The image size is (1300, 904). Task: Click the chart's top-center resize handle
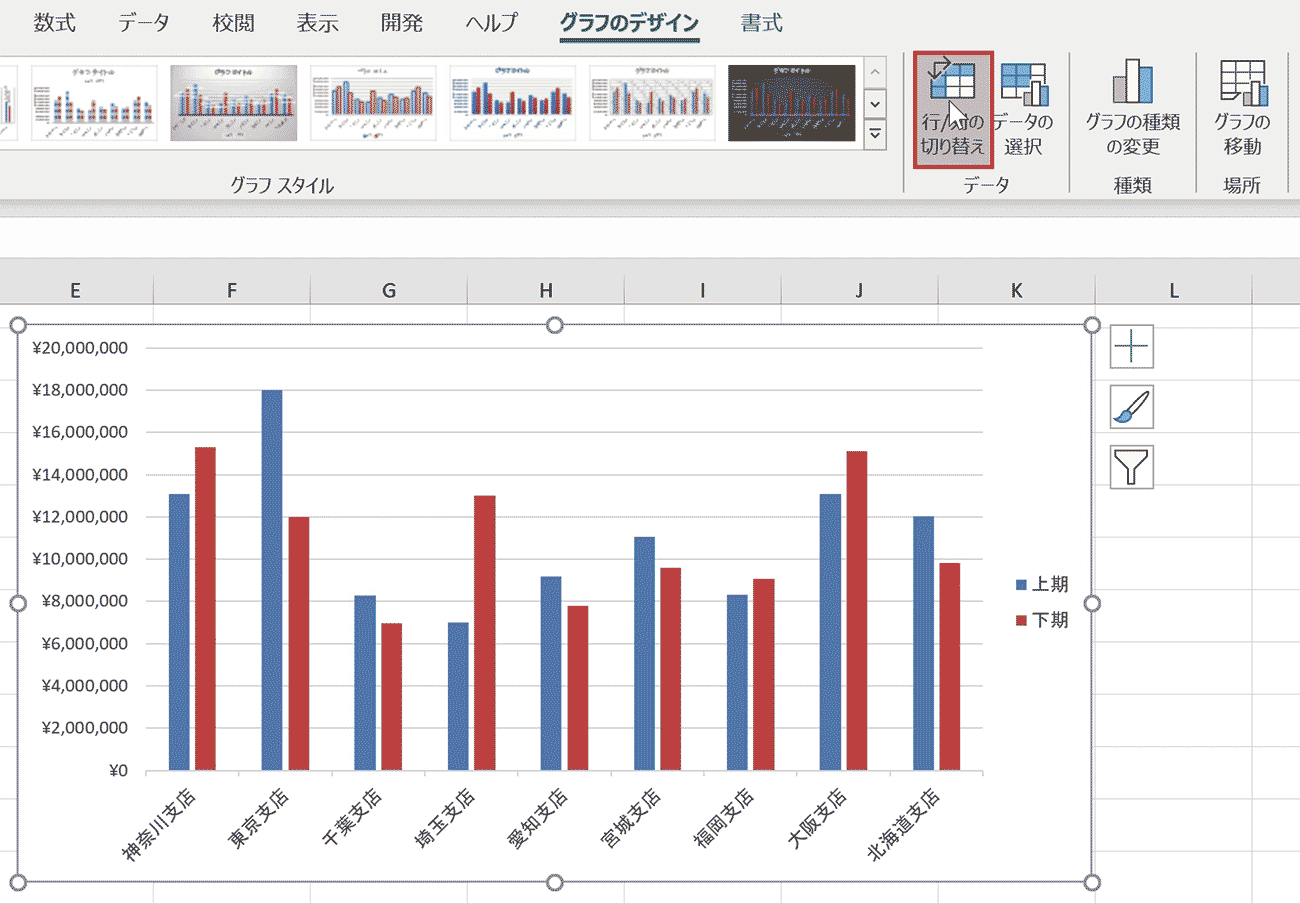tap(555, 325)
